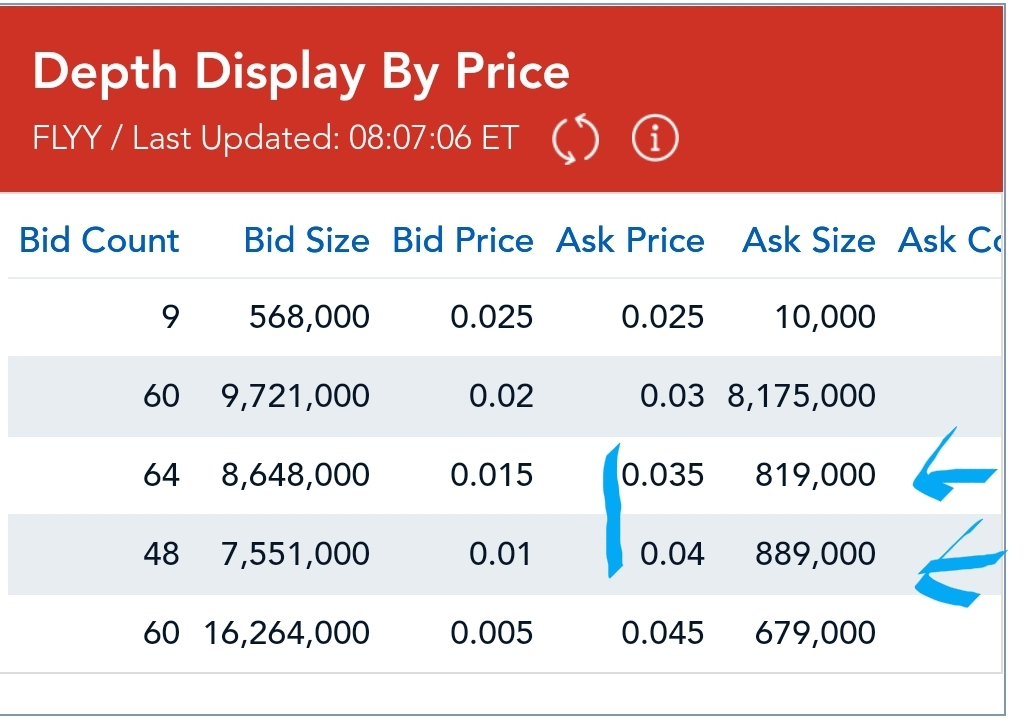Click the Depth Display By Price title
Screen dimensions: 1029x719
301,72
